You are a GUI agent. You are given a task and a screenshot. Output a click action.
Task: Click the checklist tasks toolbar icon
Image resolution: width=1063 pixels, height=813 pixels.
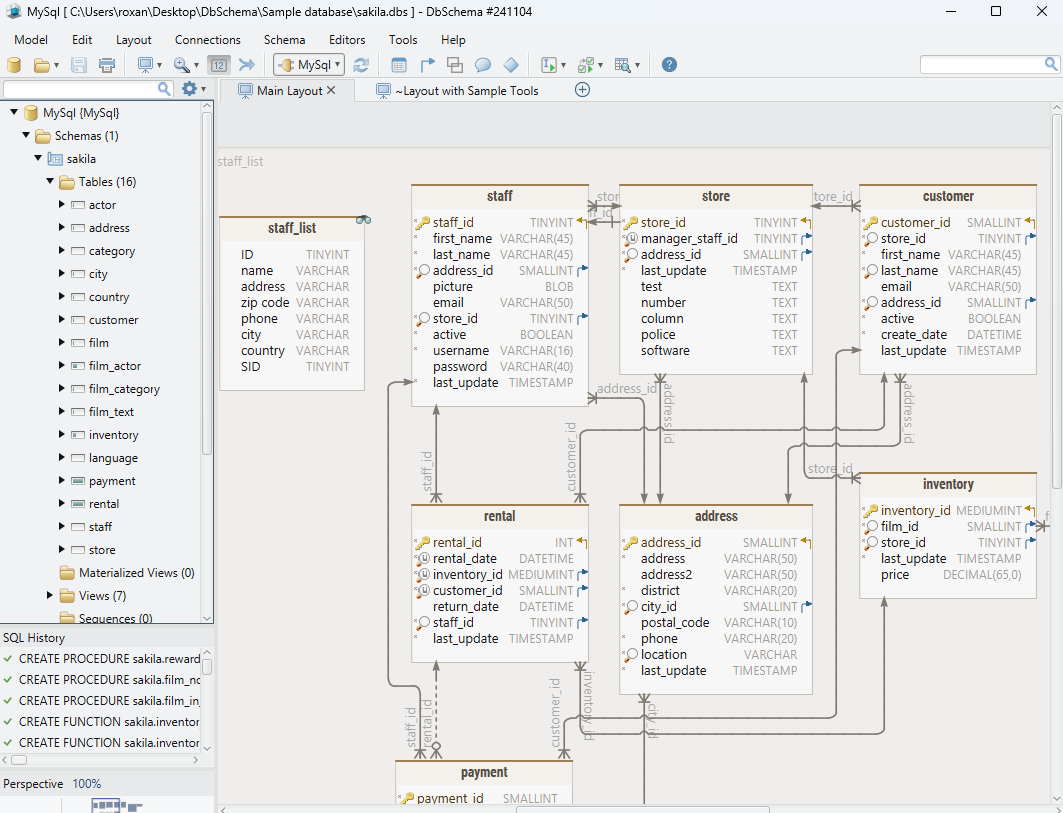586,65
